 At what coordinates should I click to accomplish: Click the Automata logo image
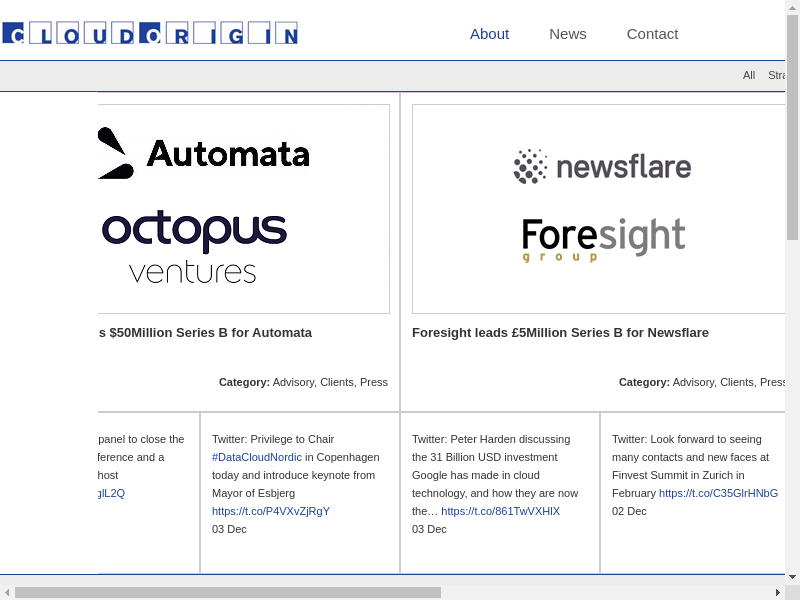[x=204, y=153]
